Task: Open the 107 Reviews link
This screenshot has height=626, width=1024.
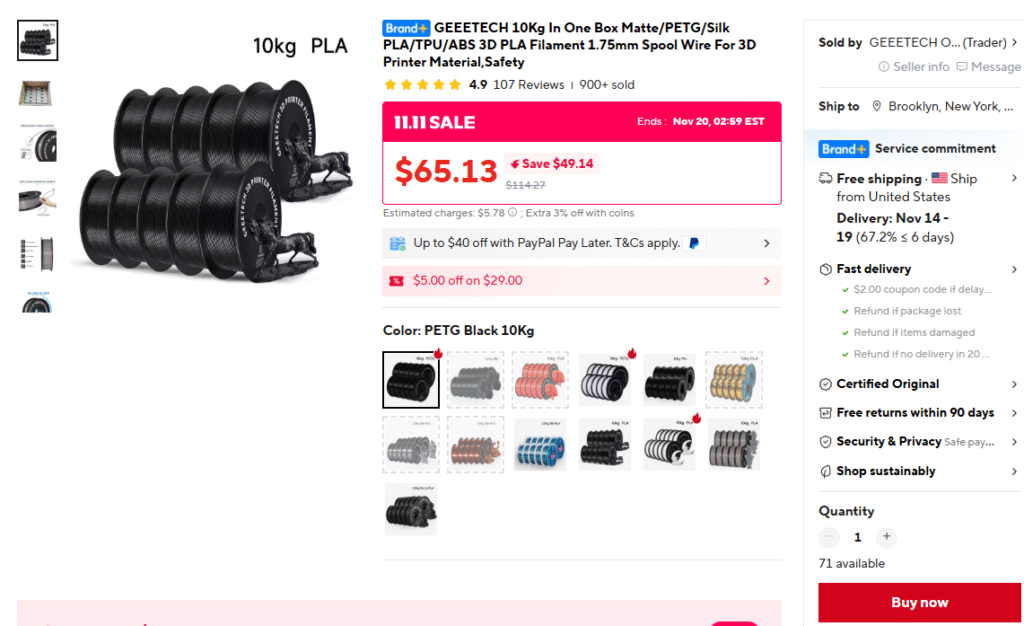Action: click(528, 85)
